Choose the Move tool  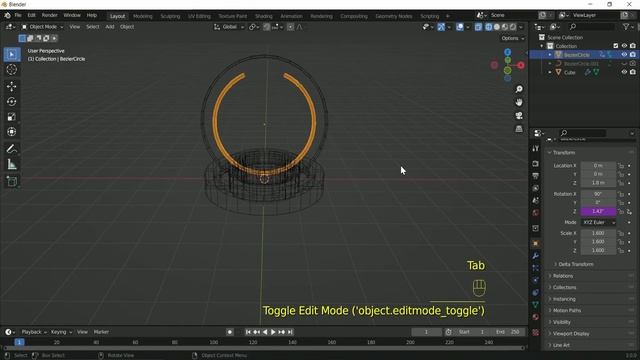[12, 86]
